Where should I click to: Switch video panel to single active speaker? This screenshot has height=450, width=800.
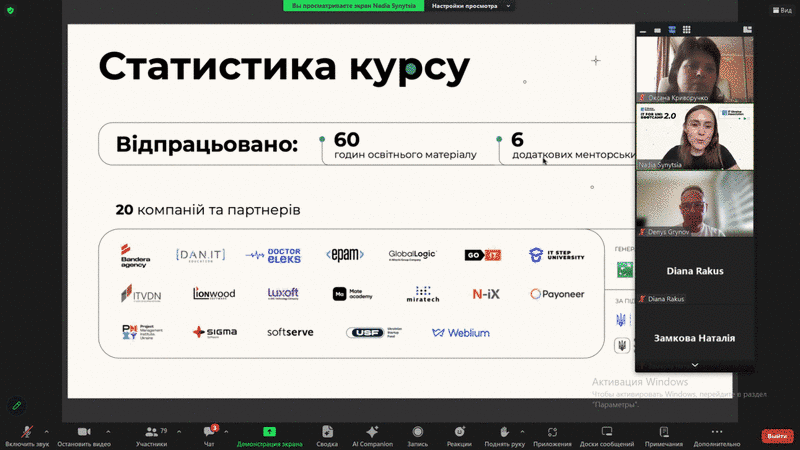tap(657, 30)
